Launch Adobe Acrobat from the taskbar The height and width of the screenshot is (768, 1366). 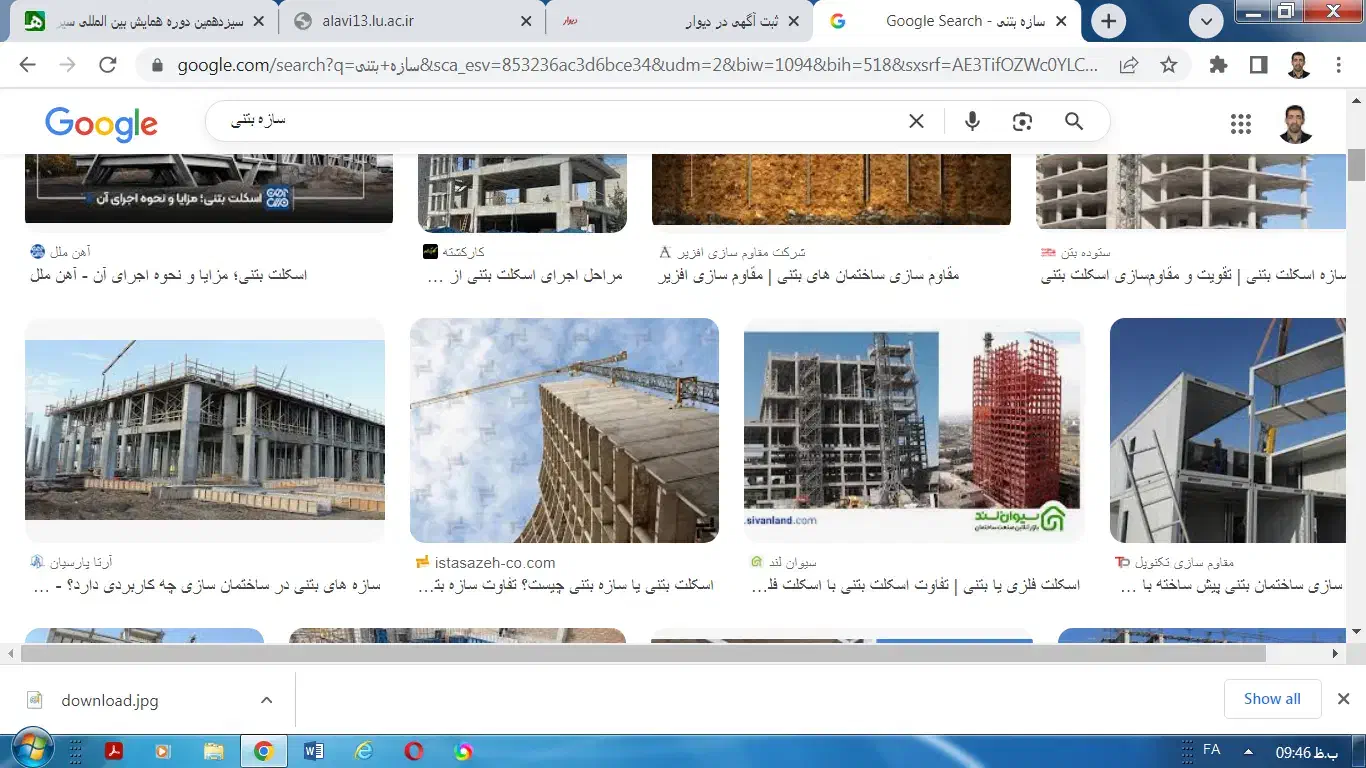pos(114,751)
